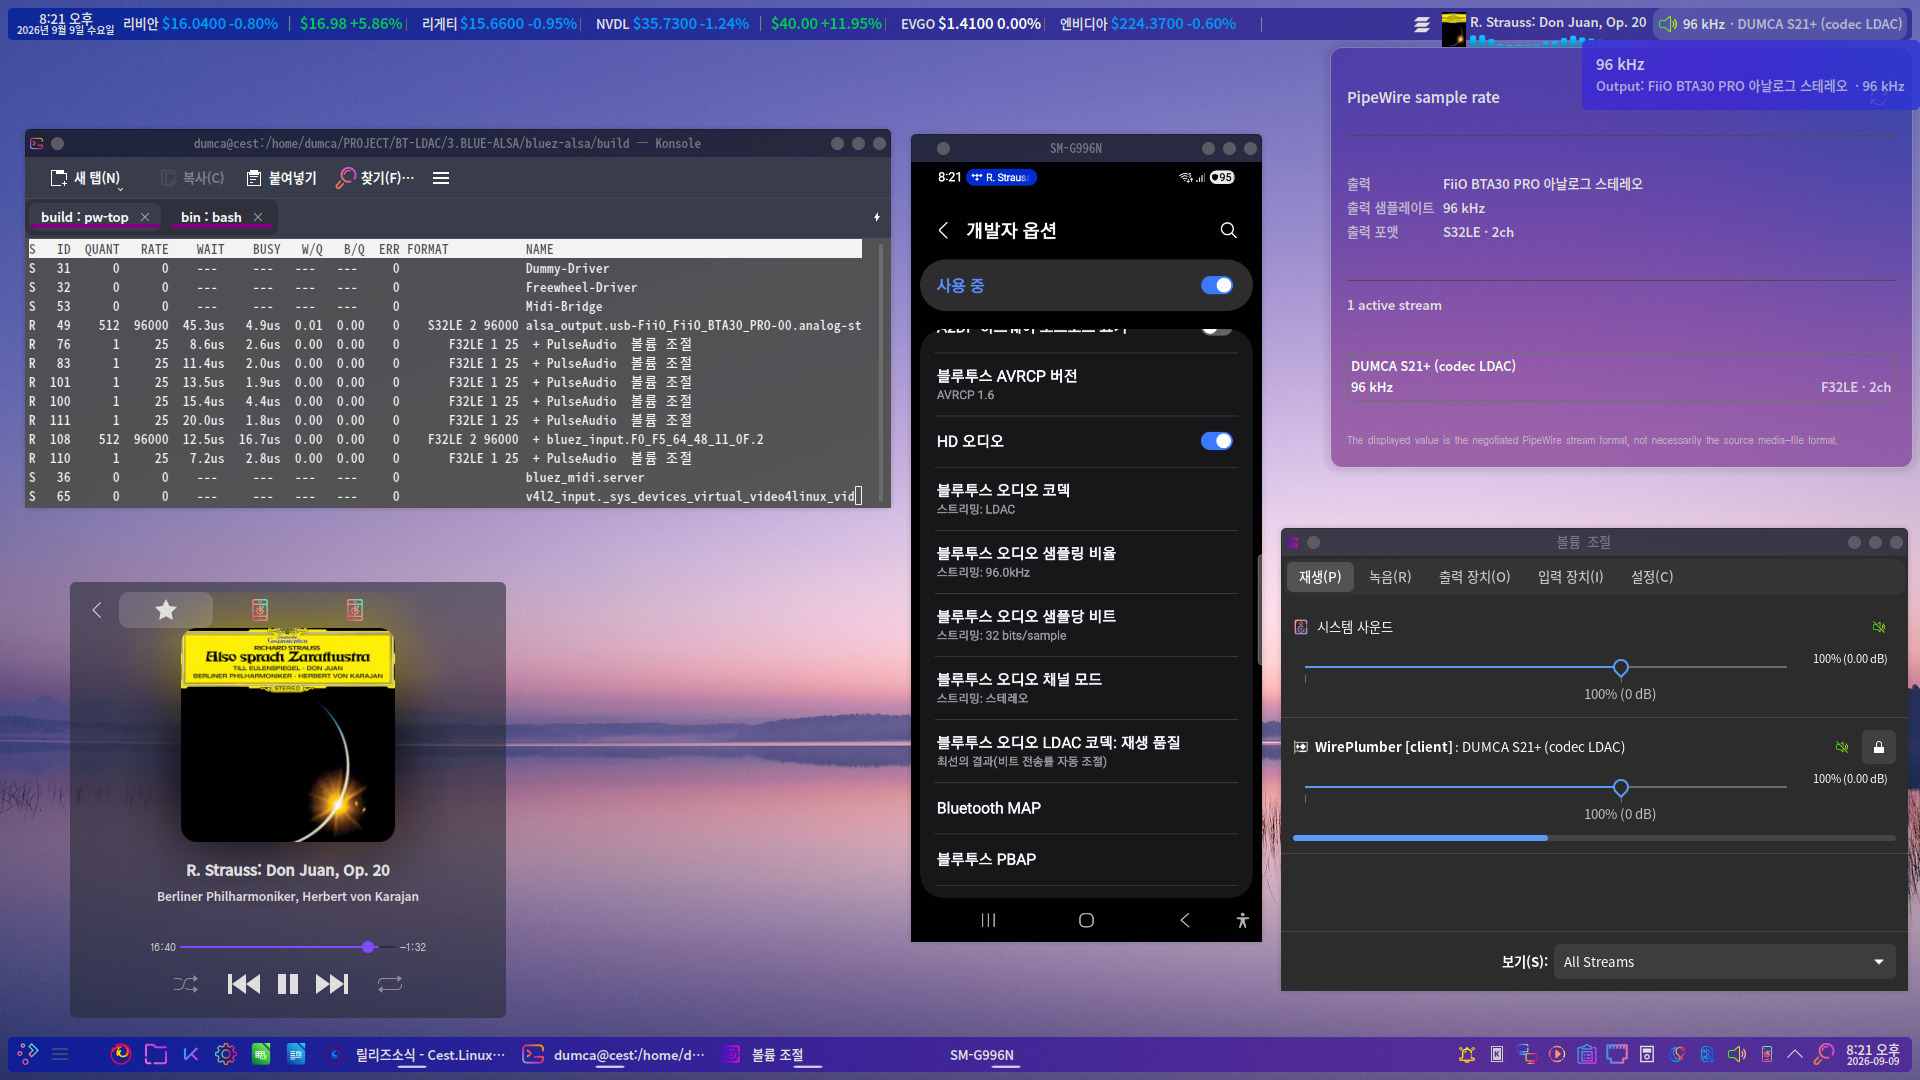
Task: Open the 설정(C) tab in volume control
Action: (1652, 577)
